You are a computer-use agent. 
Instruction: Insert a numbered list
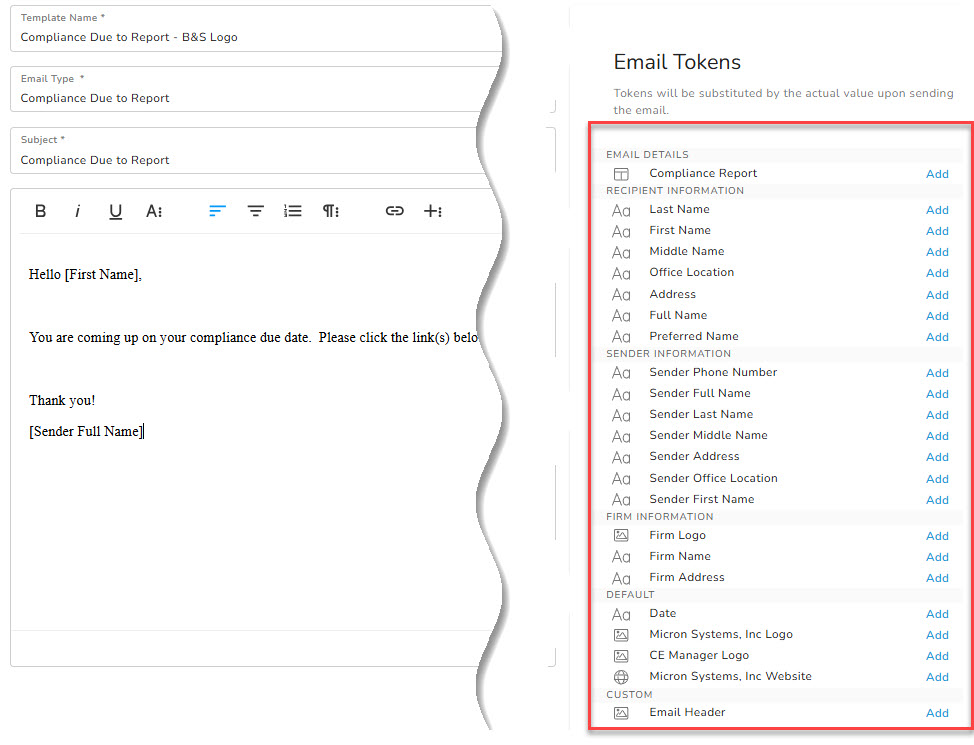click(293, 211)
